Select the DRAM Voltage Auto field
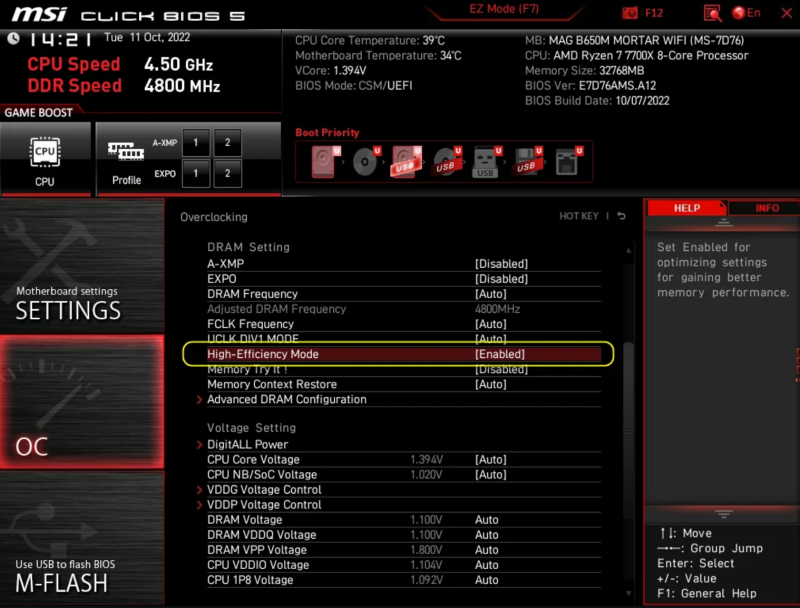This screenshot has width=800, height=608. click(487, 520)
